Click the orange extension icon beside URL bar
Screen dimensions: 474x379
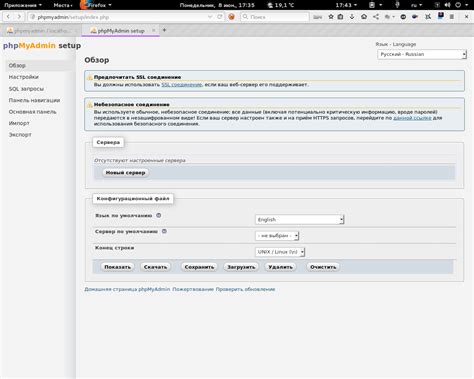(231, 16)
